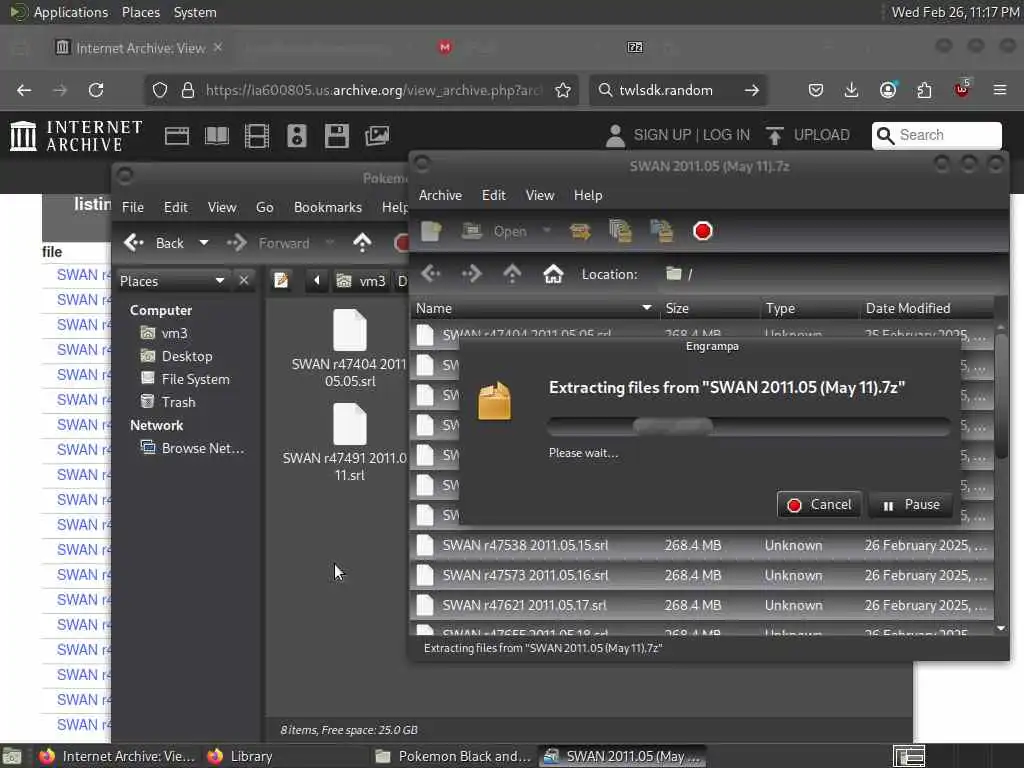Click Browse Network in Places sidebar
The height and width of the screenshot is (768, 1024).
[193, 448]
